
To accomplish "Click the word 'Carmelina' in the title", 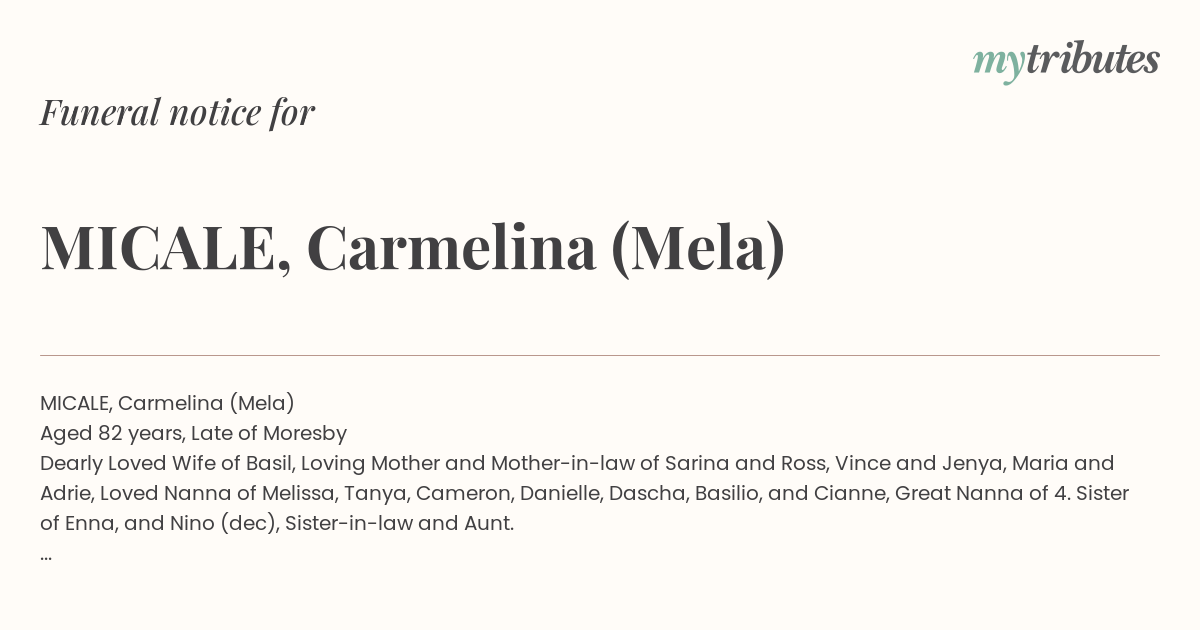I will pyautogui.click(x=452, y=248).
